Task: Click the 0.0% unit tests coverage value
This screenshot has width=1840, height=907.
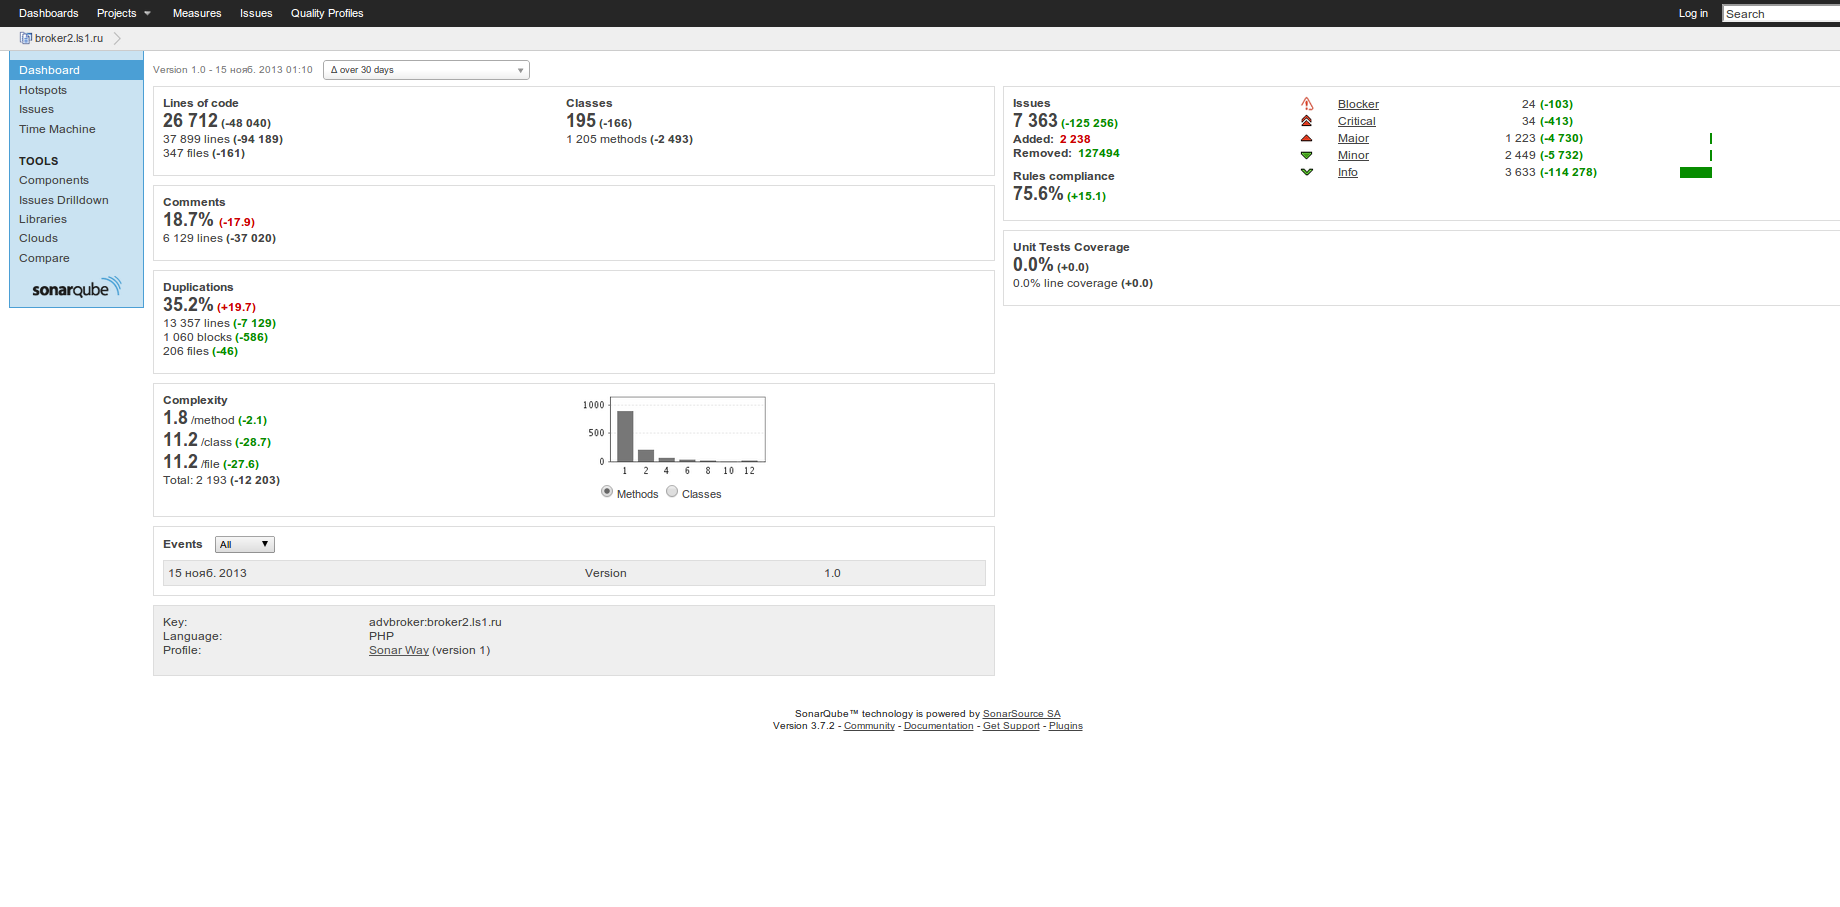Action: point(1033,265)
